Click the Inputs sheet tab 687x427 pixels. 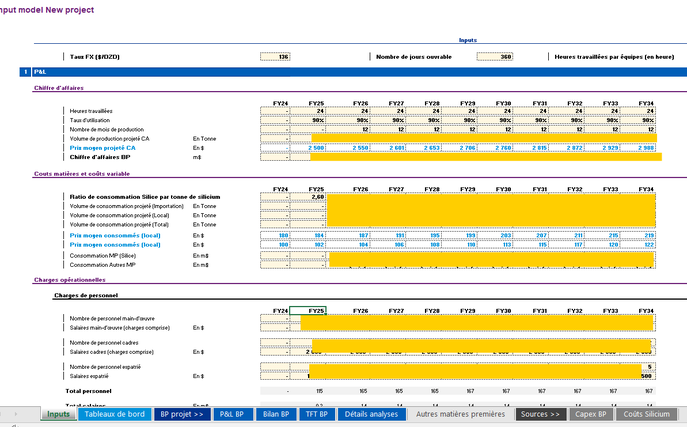pyautogui.click(x=59, y=414)
